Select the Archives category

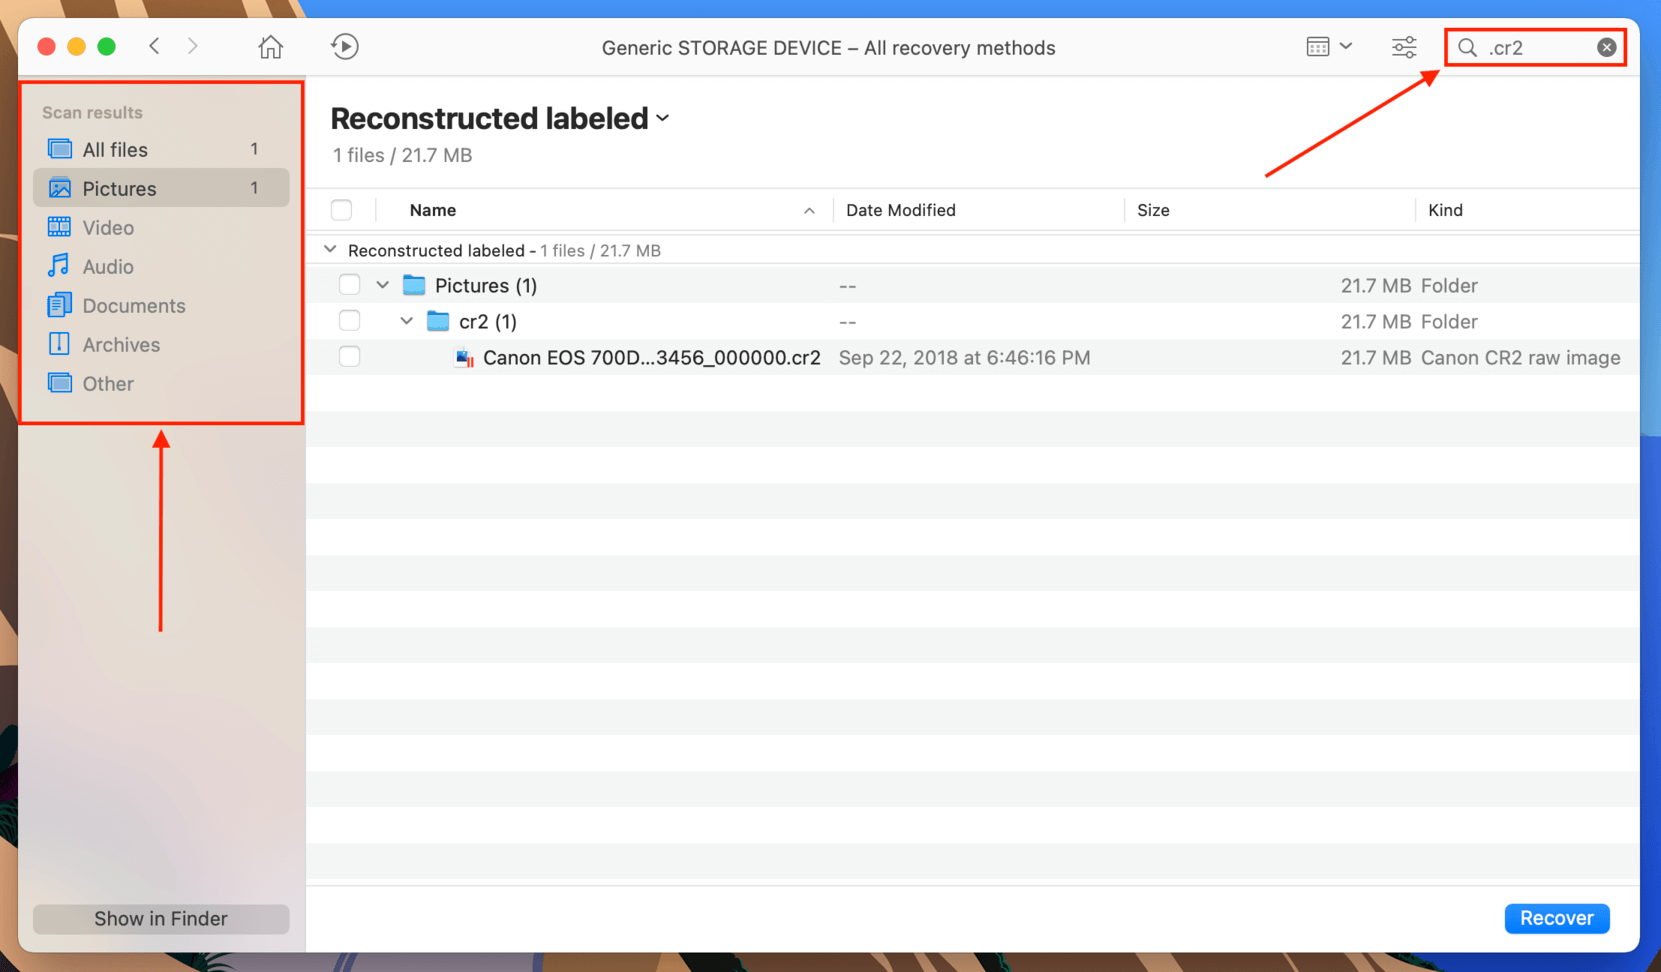(161, 344)
